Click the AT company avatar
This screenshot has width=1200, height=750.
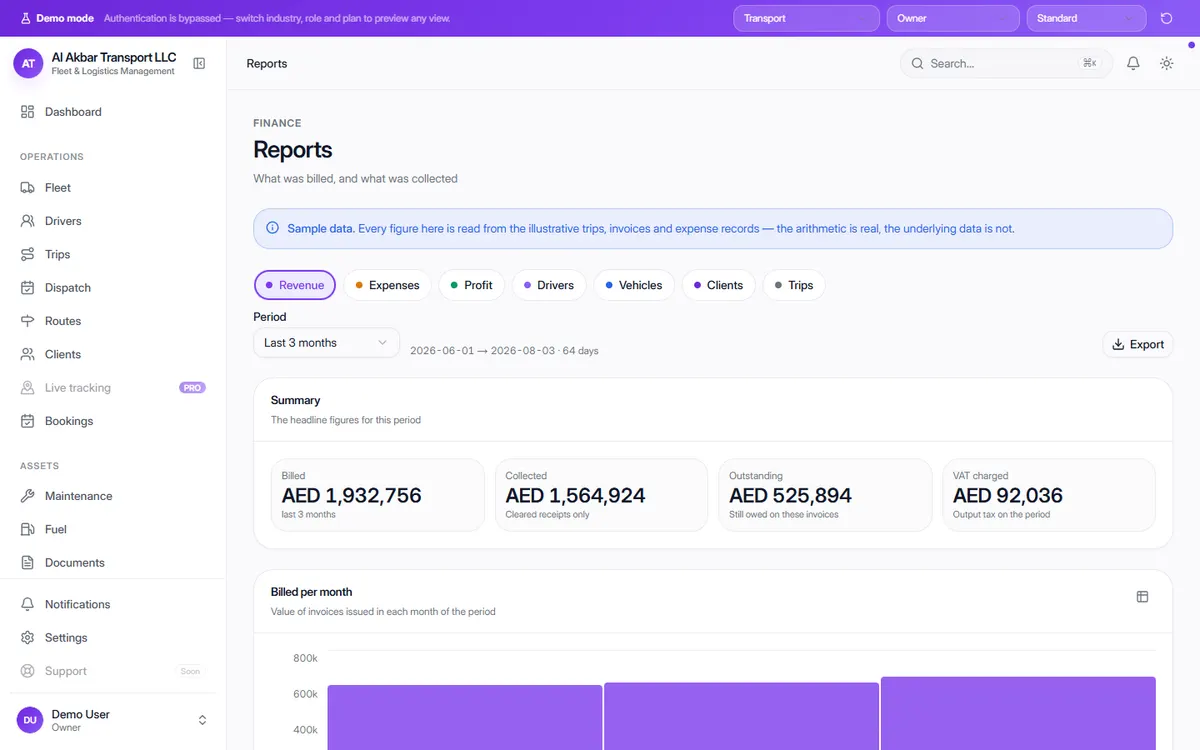[28, 64]
